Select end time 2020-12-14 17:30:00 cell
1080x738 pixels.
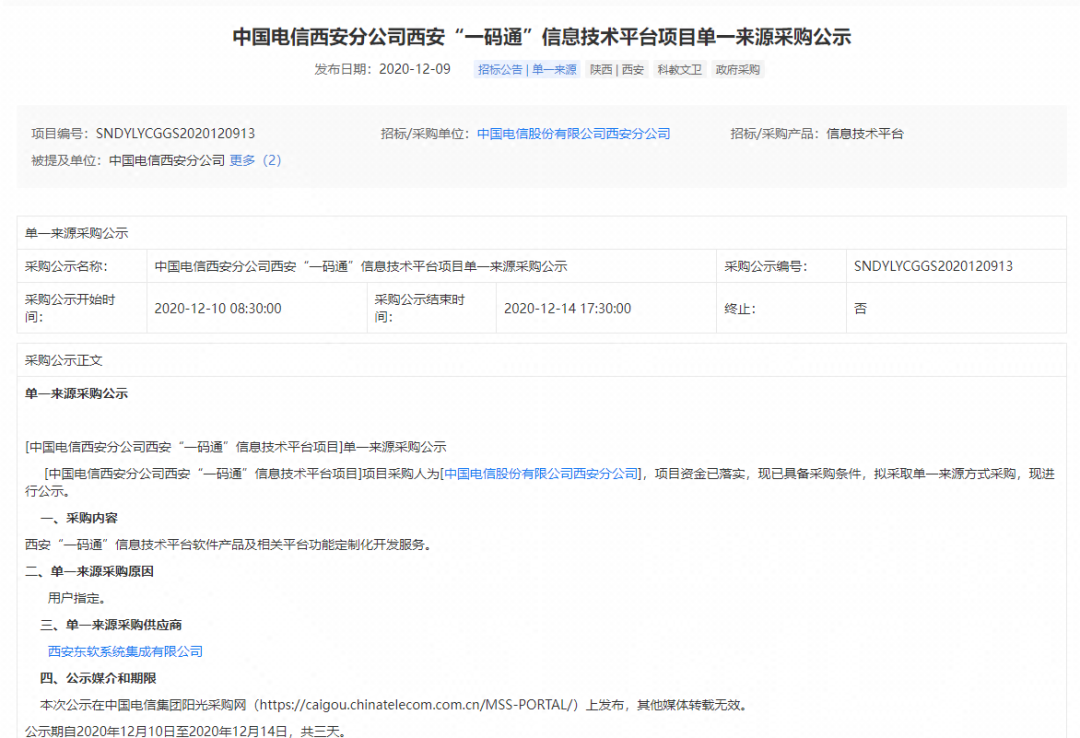(567, 309)
